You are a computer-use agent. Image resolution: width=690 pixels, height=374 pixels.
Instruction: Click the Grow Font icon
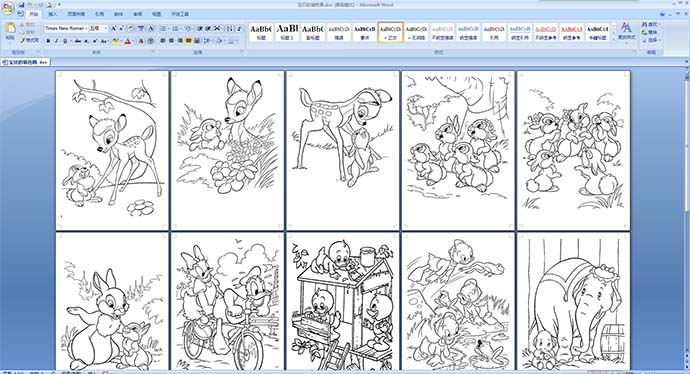click(x=114, y=28)
